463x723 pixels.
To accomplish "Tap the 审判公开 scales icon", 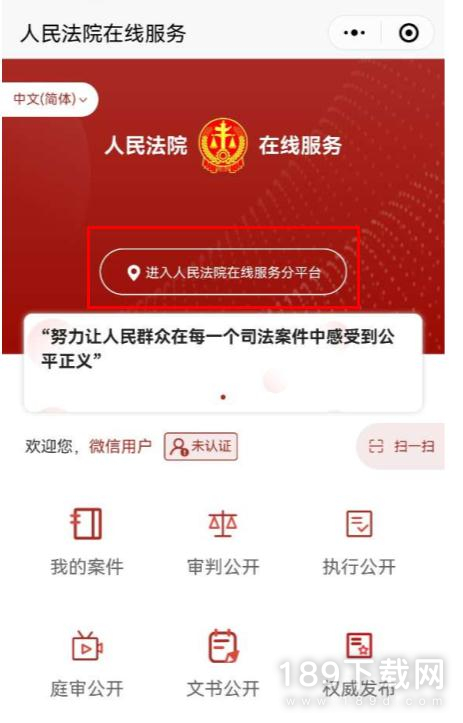I will pyautogui.click(x=223, y=524).
